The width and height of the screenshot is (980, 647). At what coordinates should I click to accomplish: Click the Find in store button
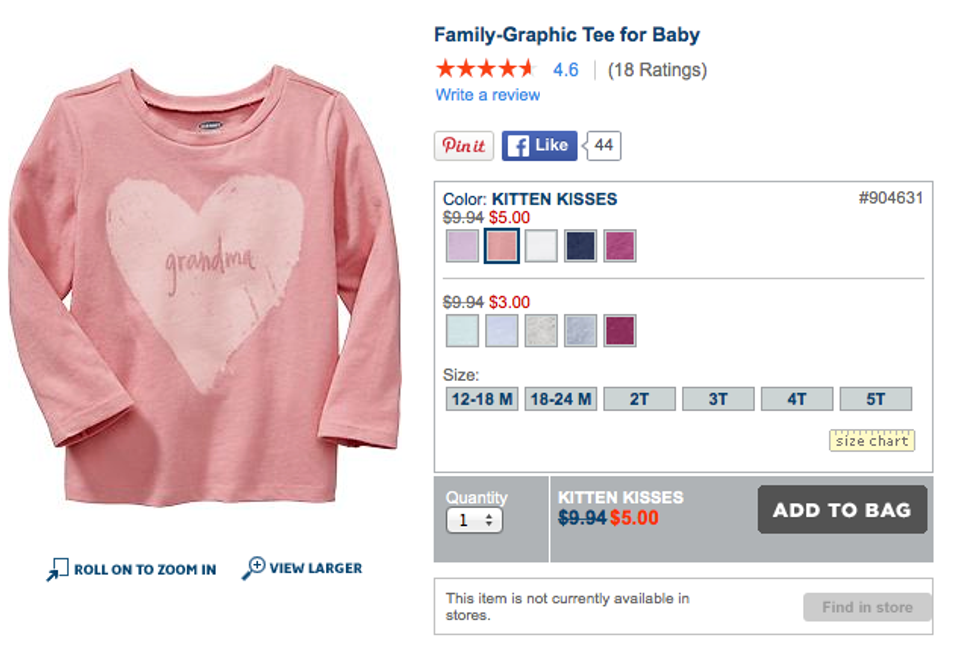point(867,607)
